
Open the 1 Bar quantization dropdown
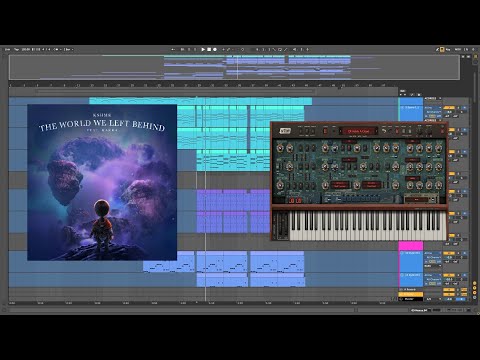(68, 49)
